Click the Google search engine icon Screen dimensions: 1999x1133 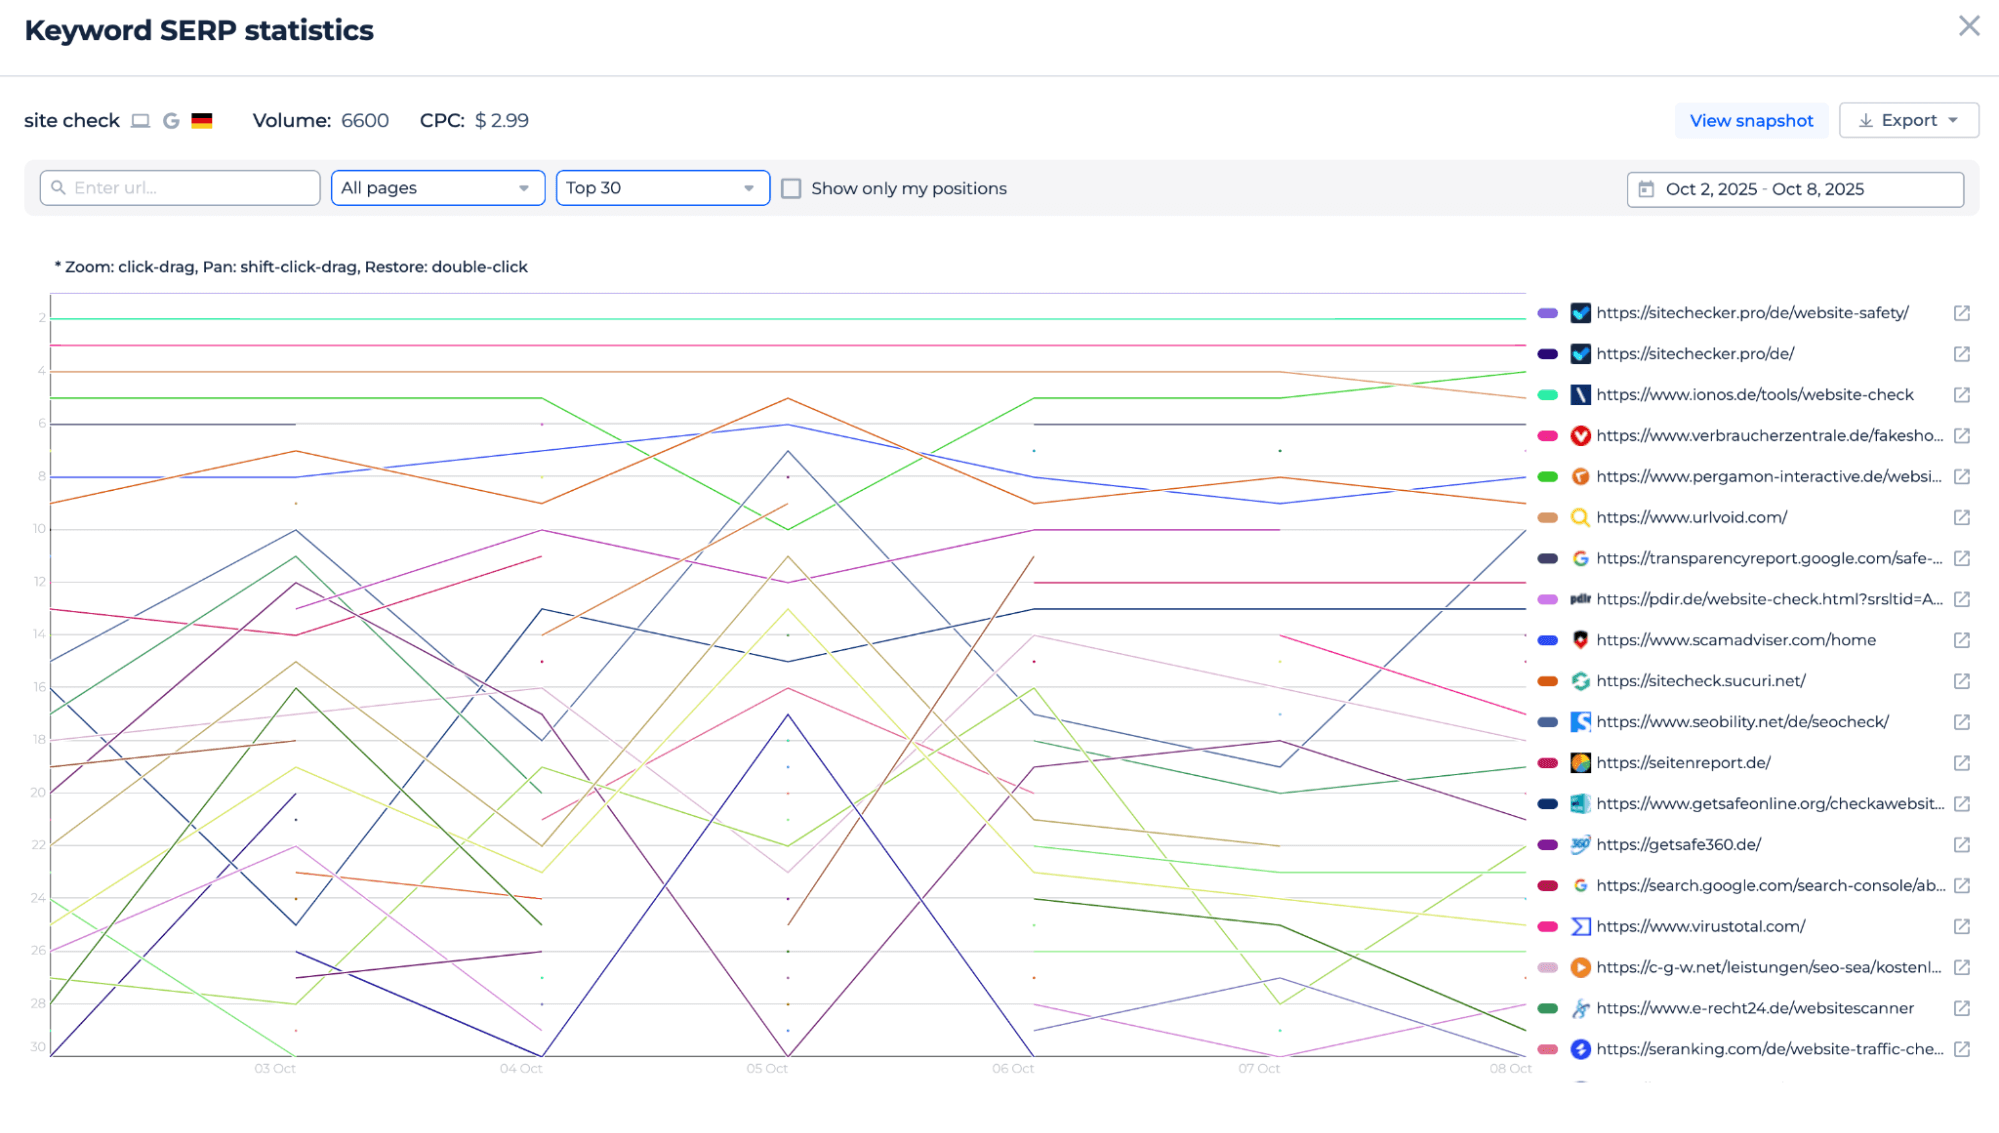(x=171, y=121)
